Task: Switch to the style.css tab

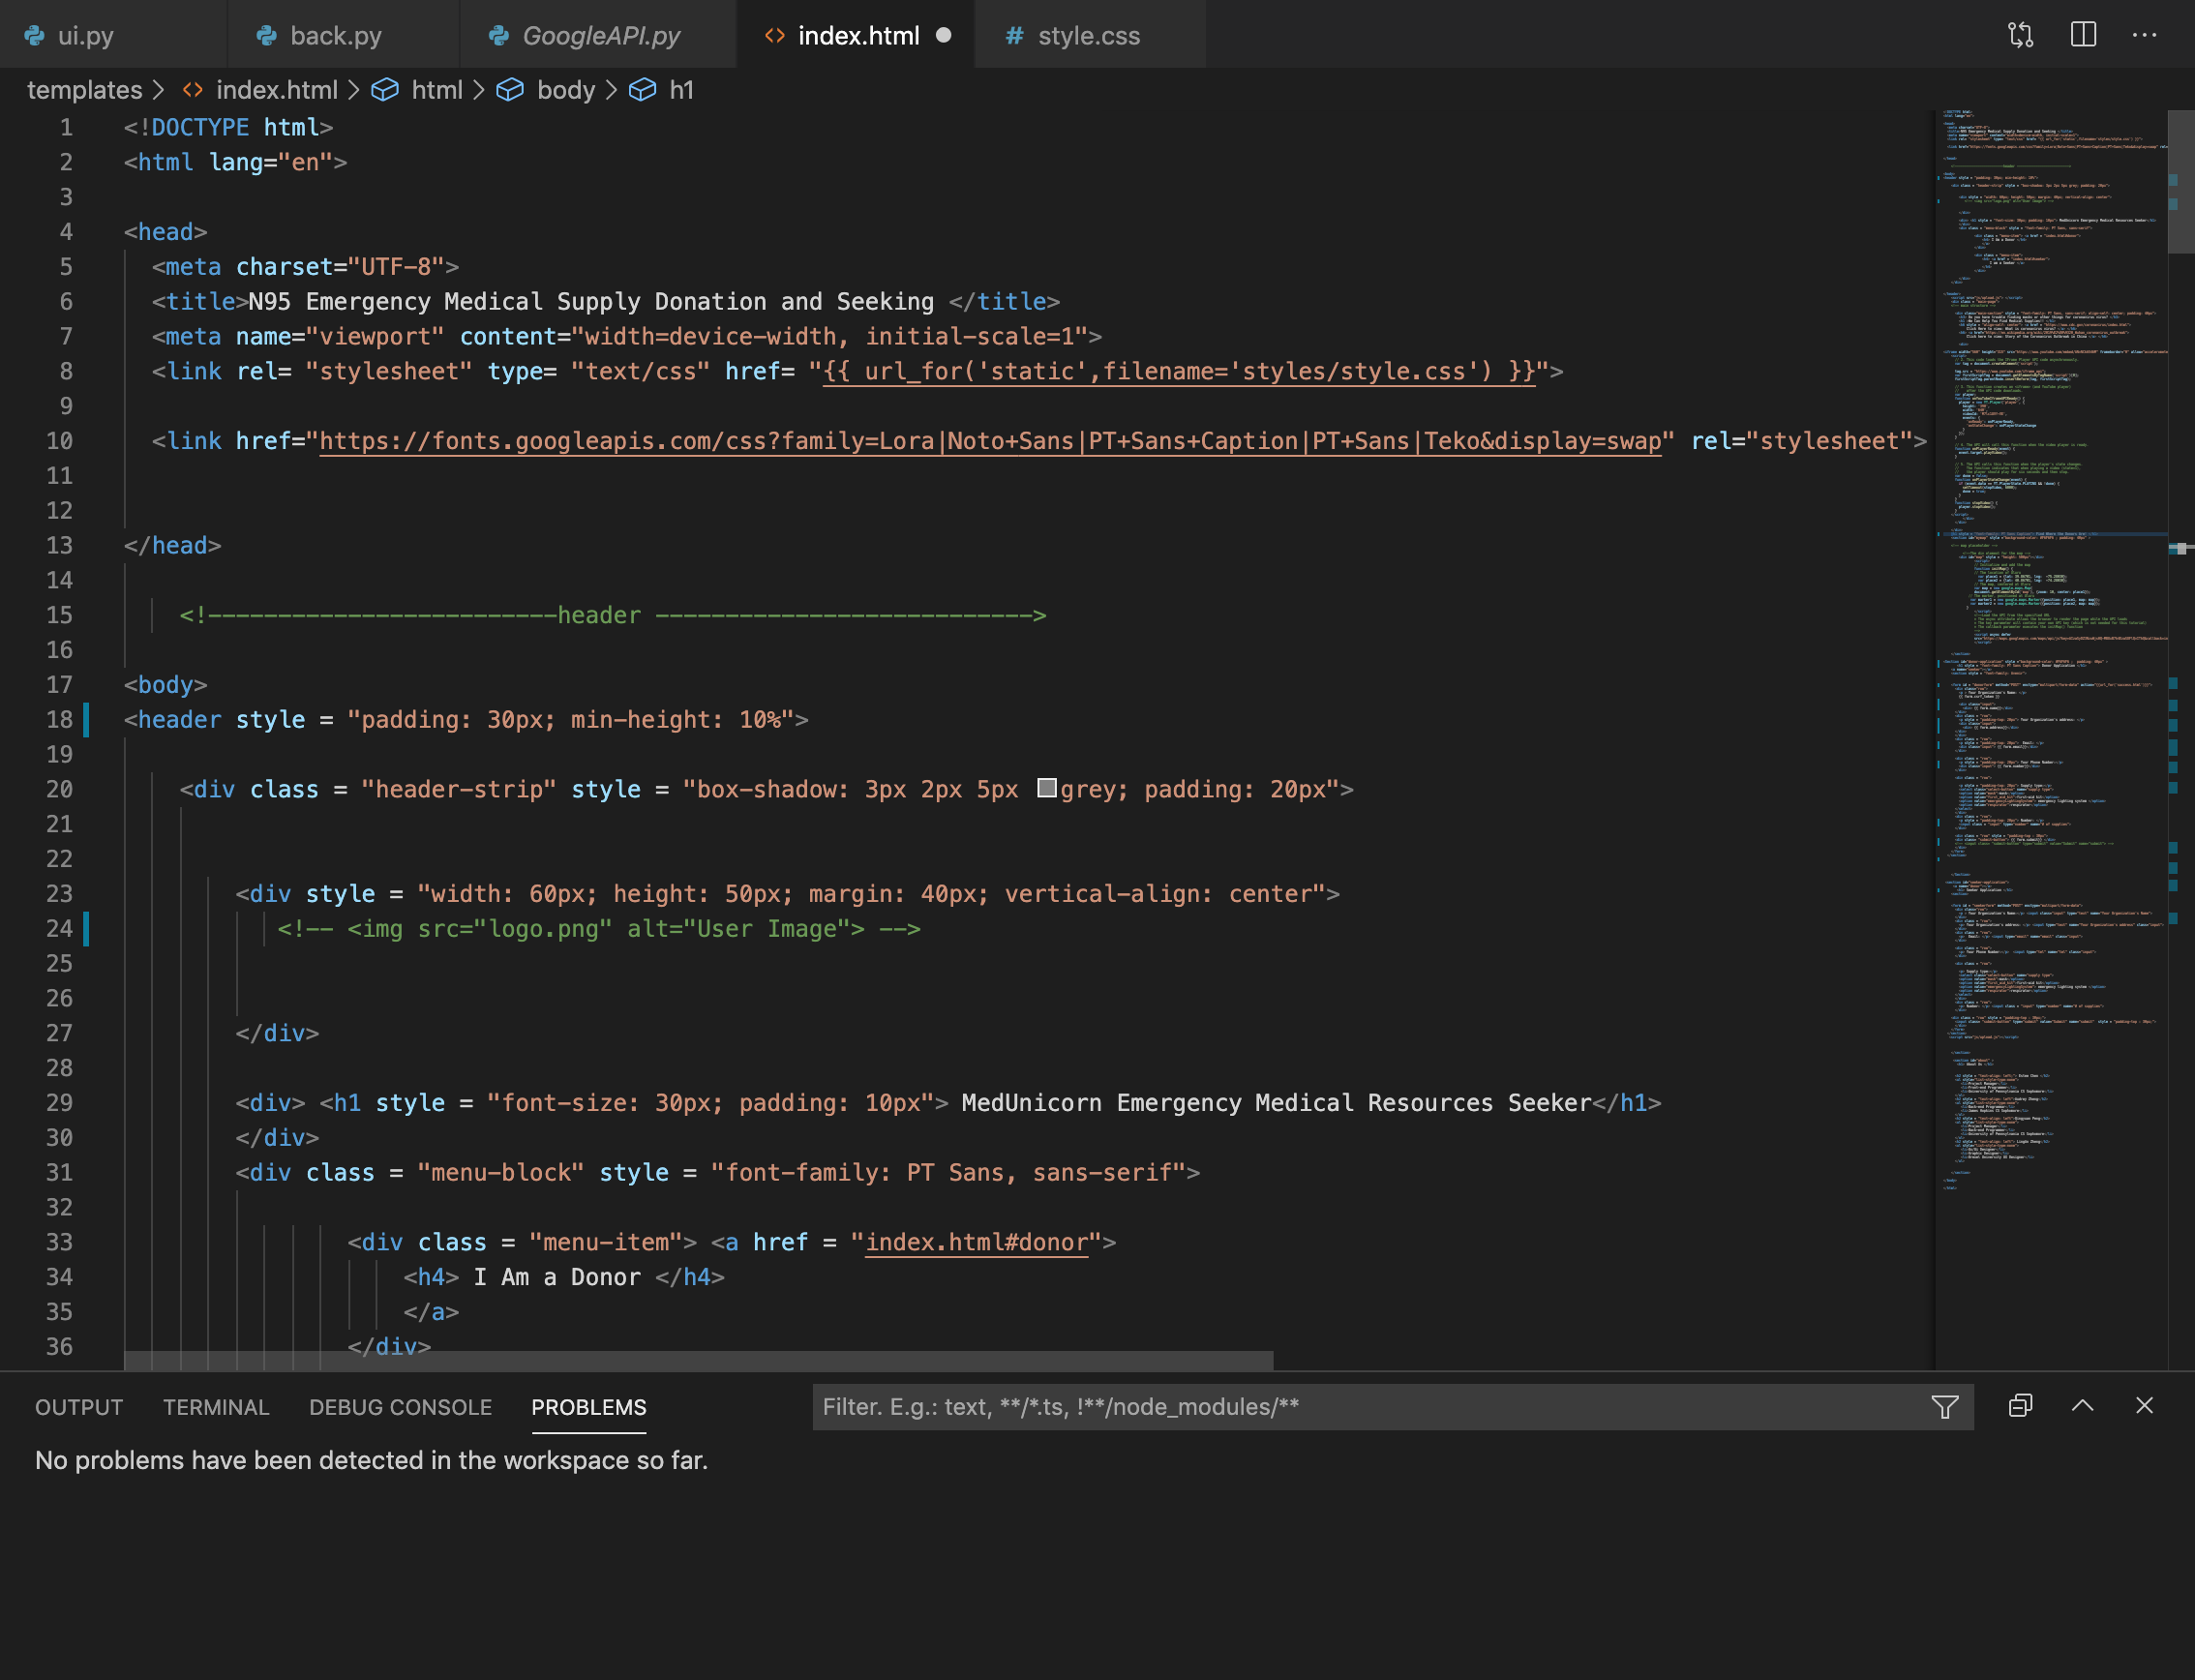Action: [x=1088, y=36]
